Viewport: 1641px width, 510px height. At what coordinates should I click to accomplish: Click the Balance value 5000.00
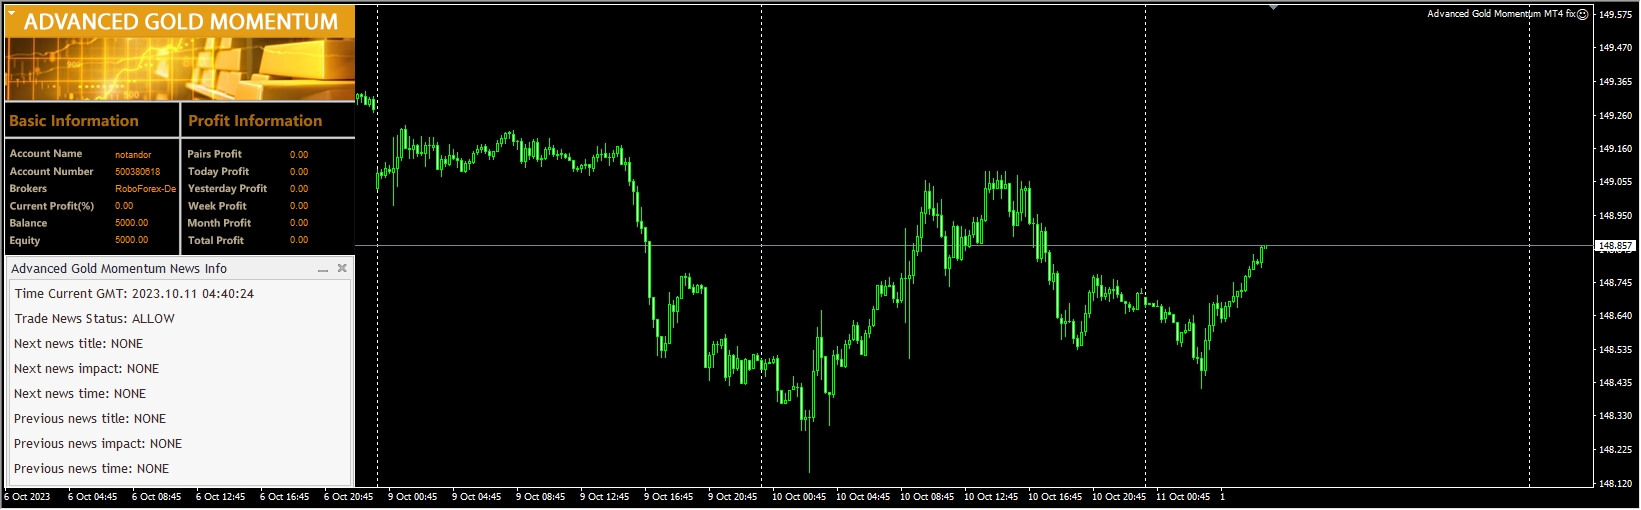click(x=131, y=223)
